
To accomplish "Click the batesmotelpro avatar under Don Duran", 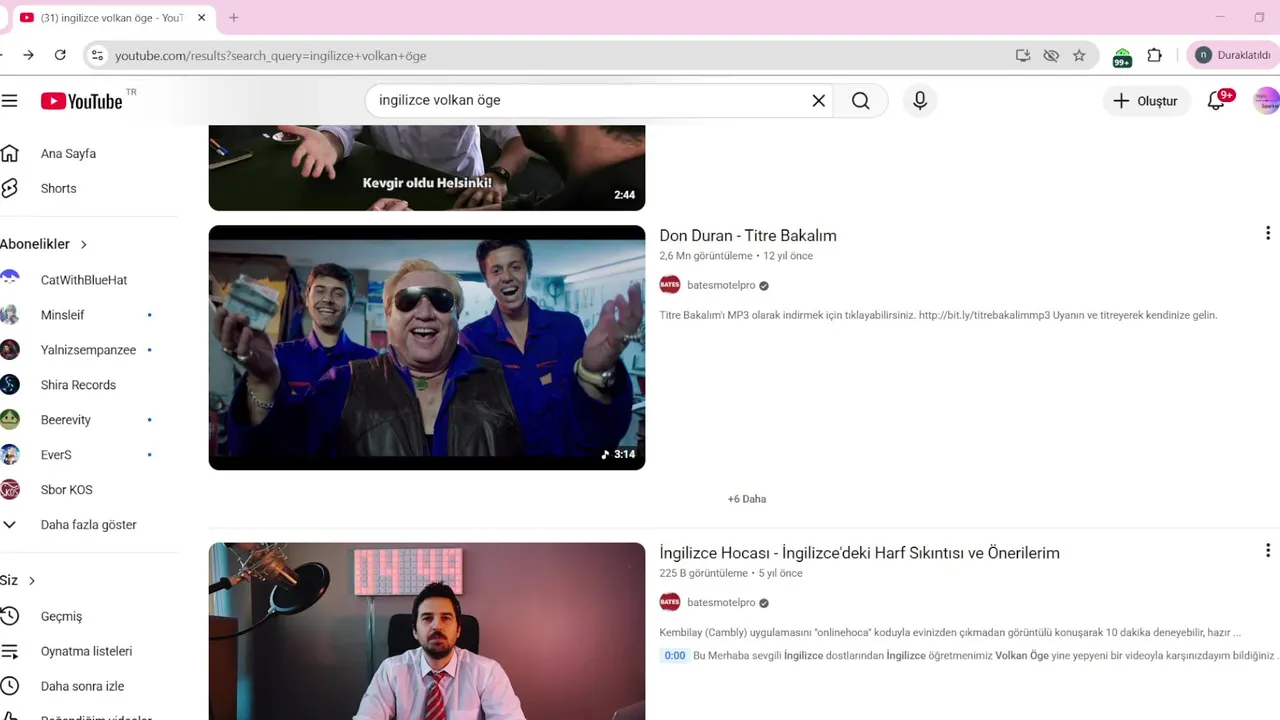I will pos(670,285).
